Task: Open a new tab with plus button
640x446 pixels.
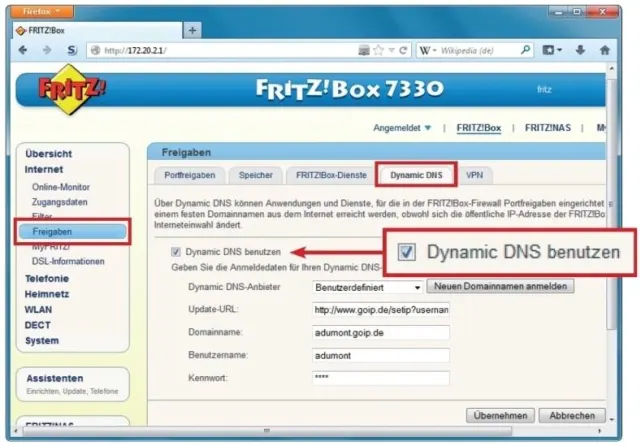Action: pyautogui.click(x=193, y=30)
